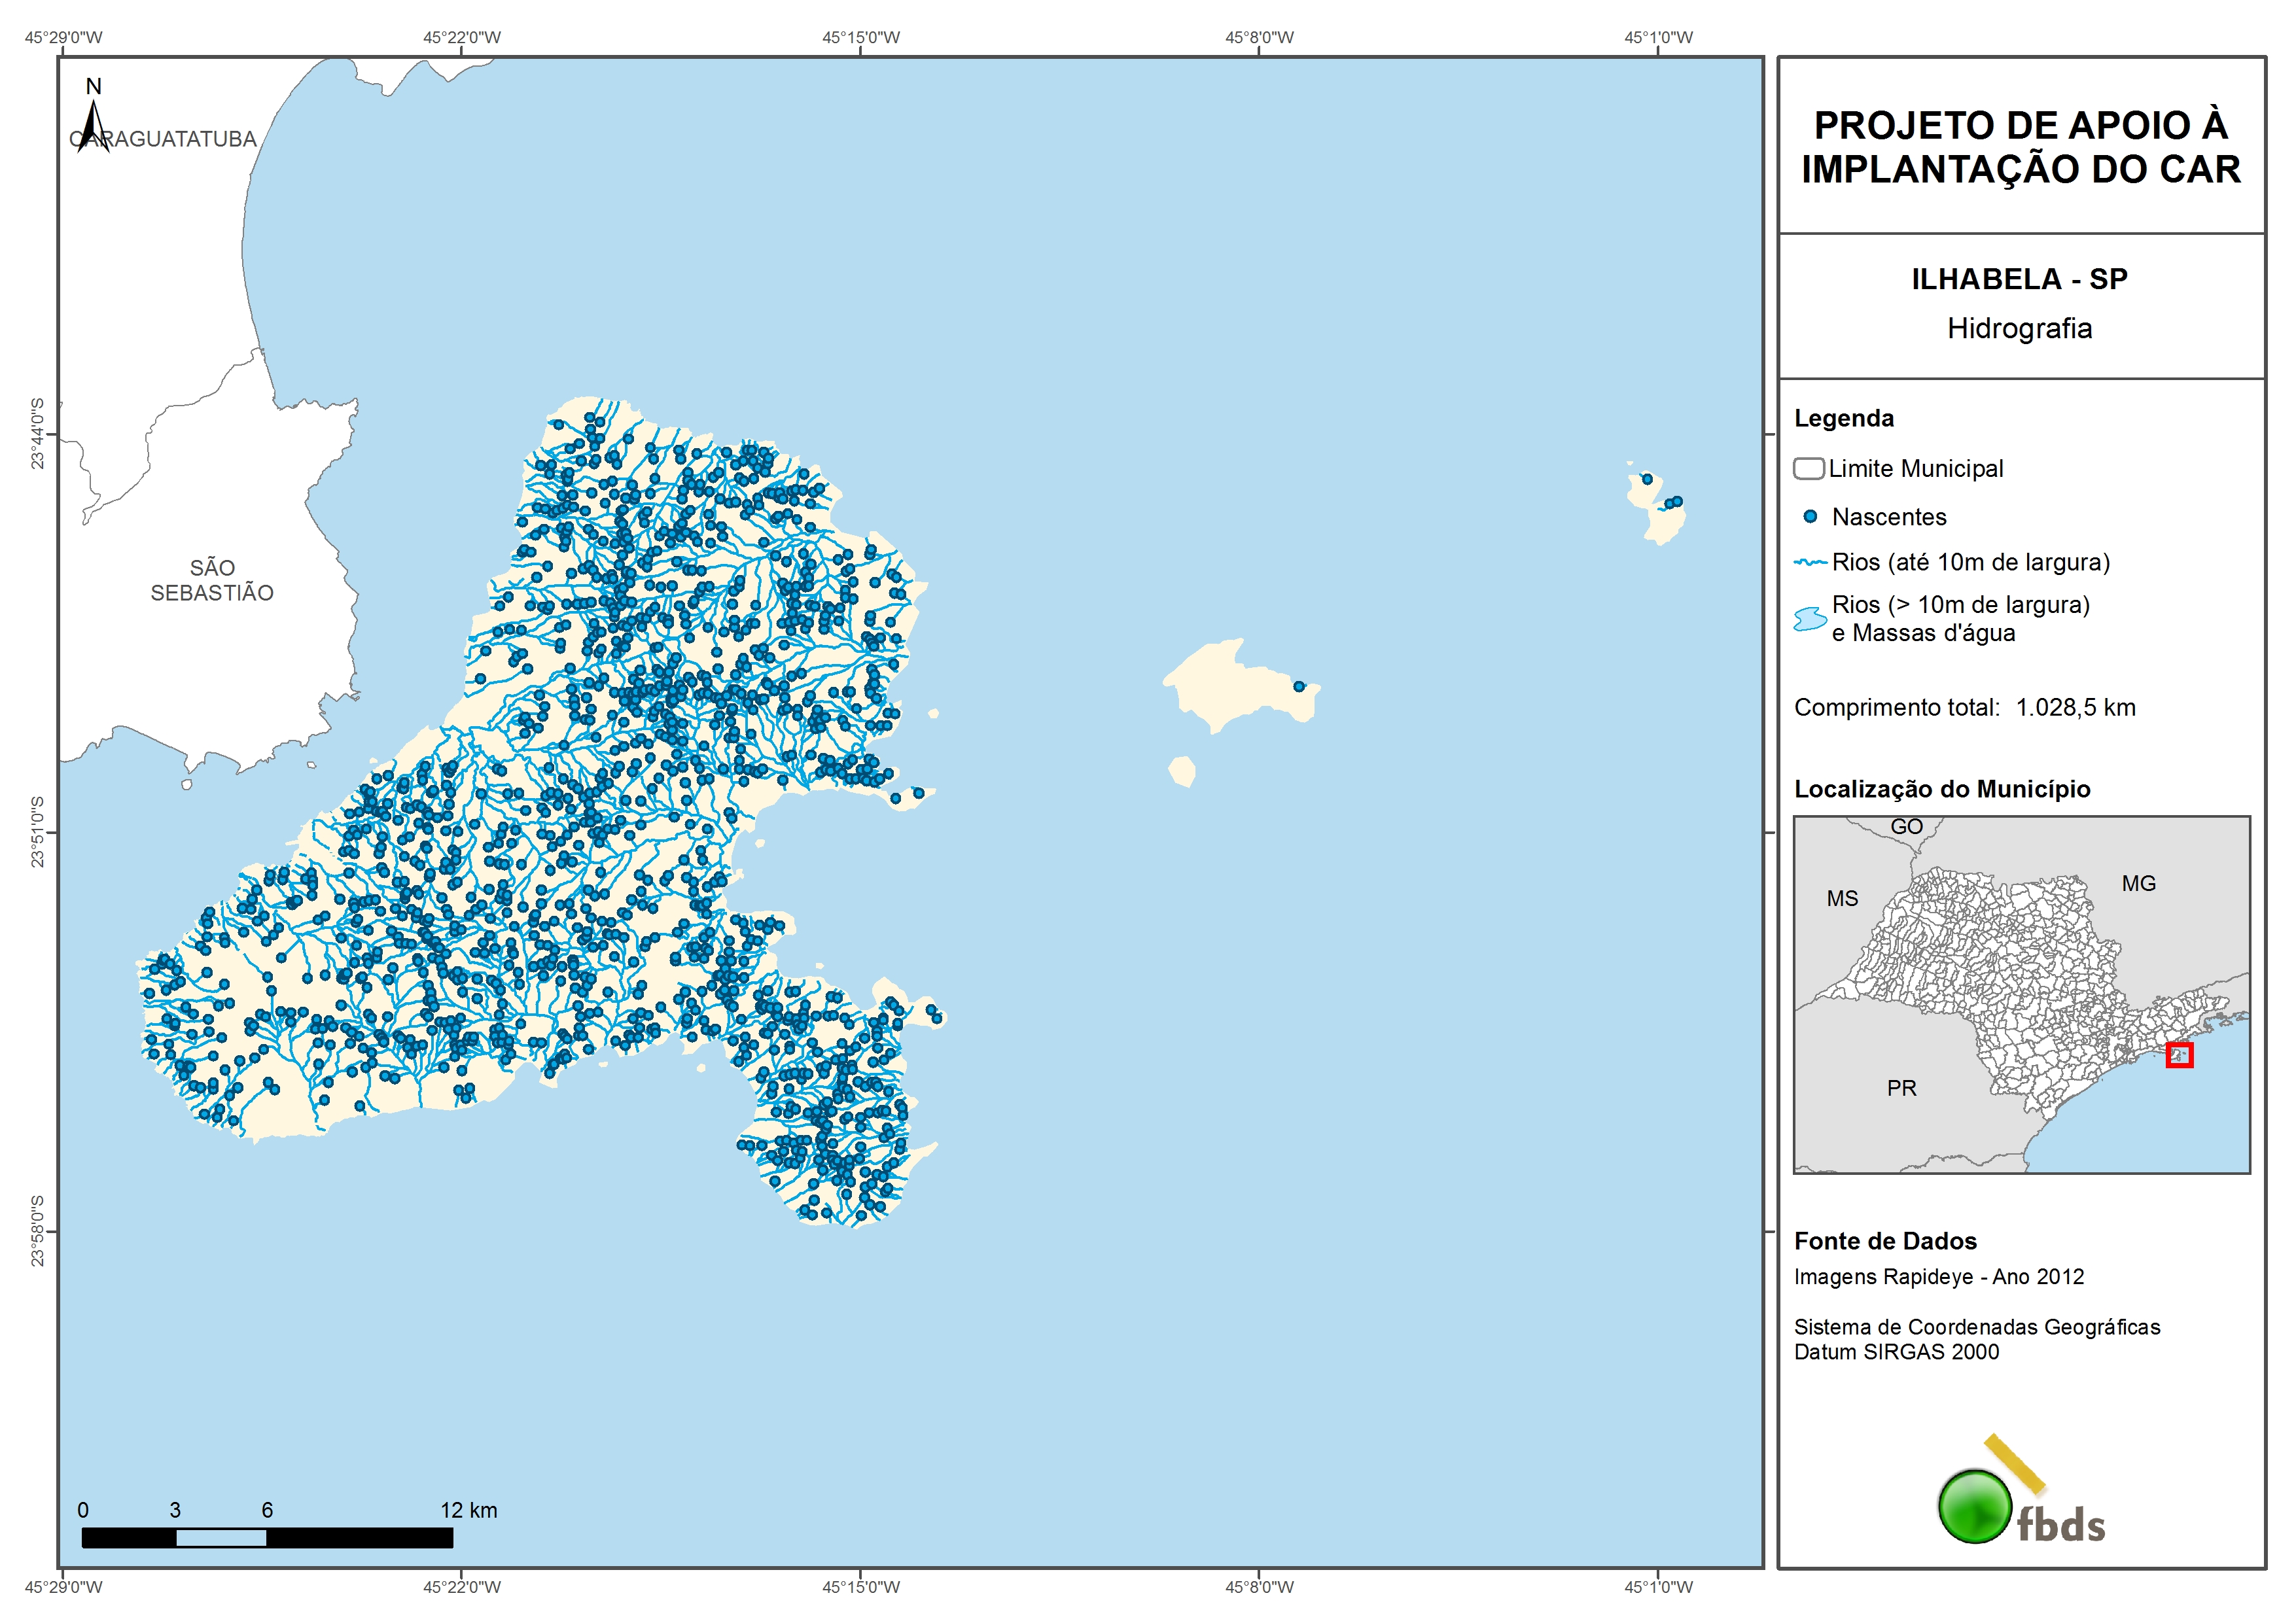Click the thin rivers line legend symbol
Viewport: 2296px width, 1623px height.
1810,563
